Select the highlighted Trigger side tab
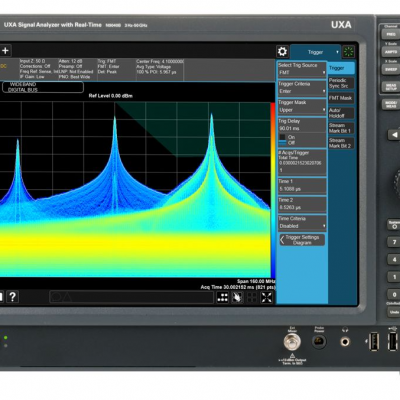Viewport: 400px width, 400px height. pyautogui.click(x=341, y=68)
